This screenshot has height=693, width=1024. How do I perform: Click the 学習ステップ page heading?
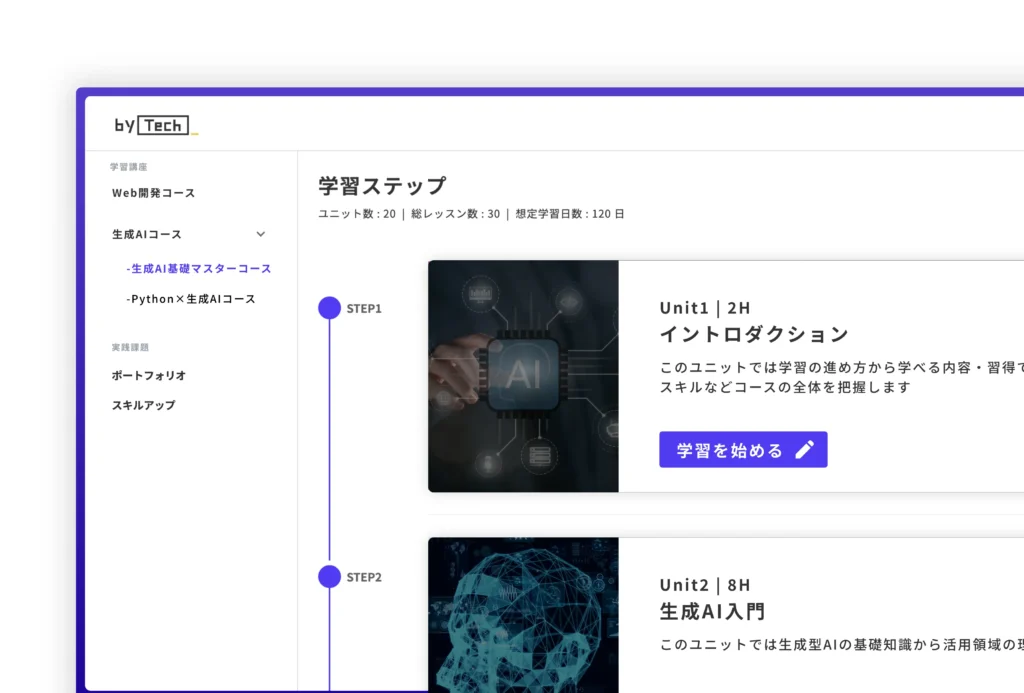pos(380,184)
